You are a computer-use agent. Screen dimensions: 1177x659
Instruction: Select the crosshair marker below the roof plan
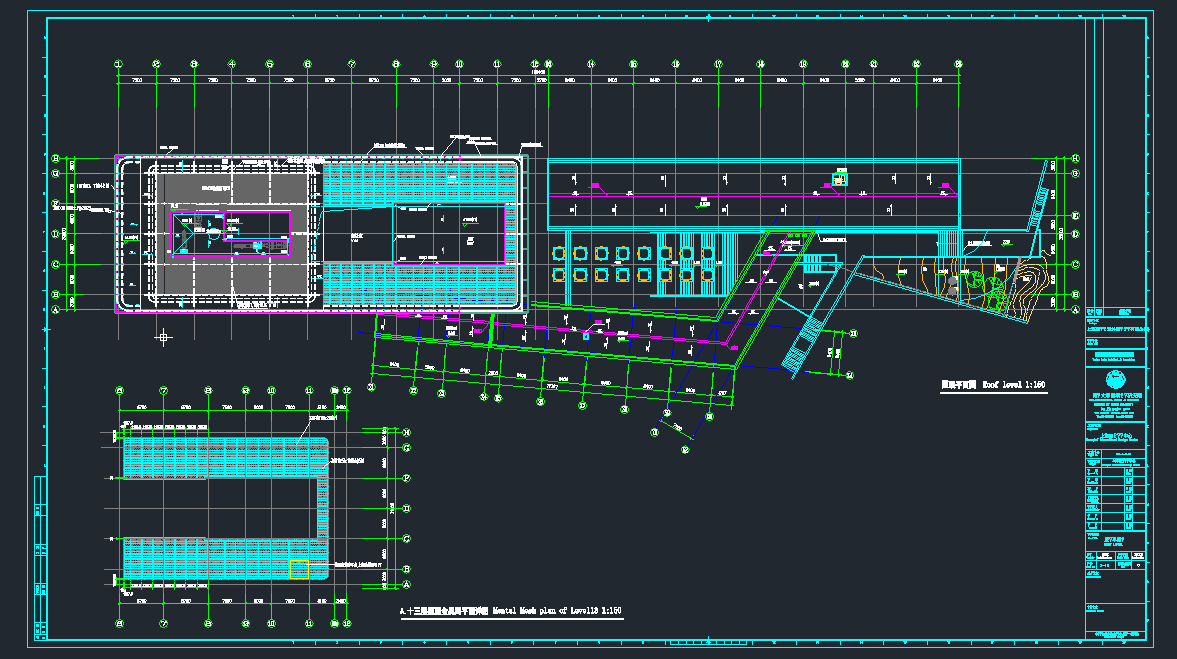coord(164,338)
